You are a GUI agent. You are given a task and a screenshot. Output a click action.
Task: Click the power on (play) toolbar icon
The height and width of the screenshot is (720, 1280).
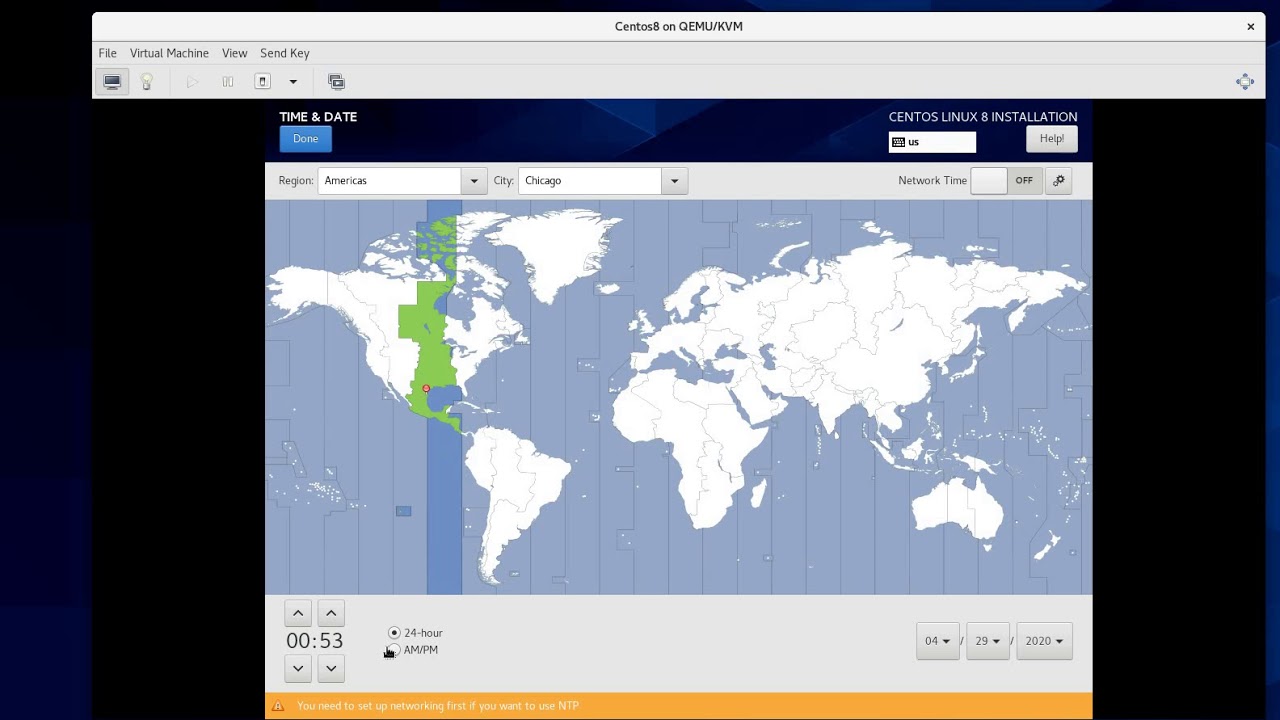point(193,82)
